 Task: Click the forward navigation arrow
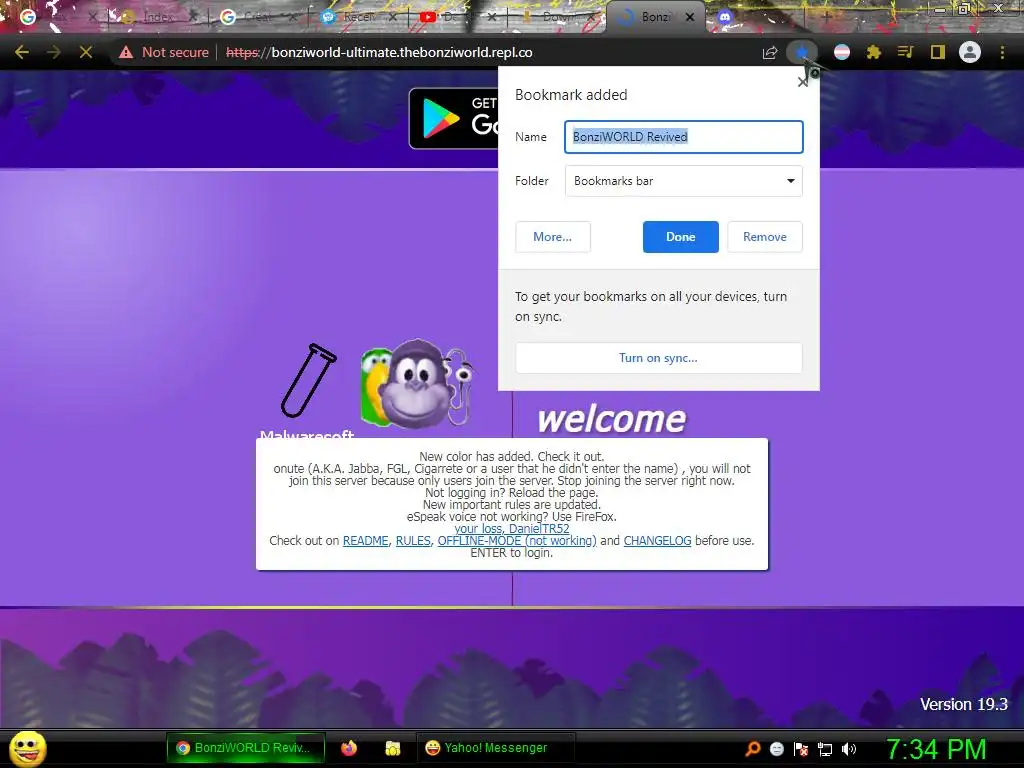coord(54,52)
